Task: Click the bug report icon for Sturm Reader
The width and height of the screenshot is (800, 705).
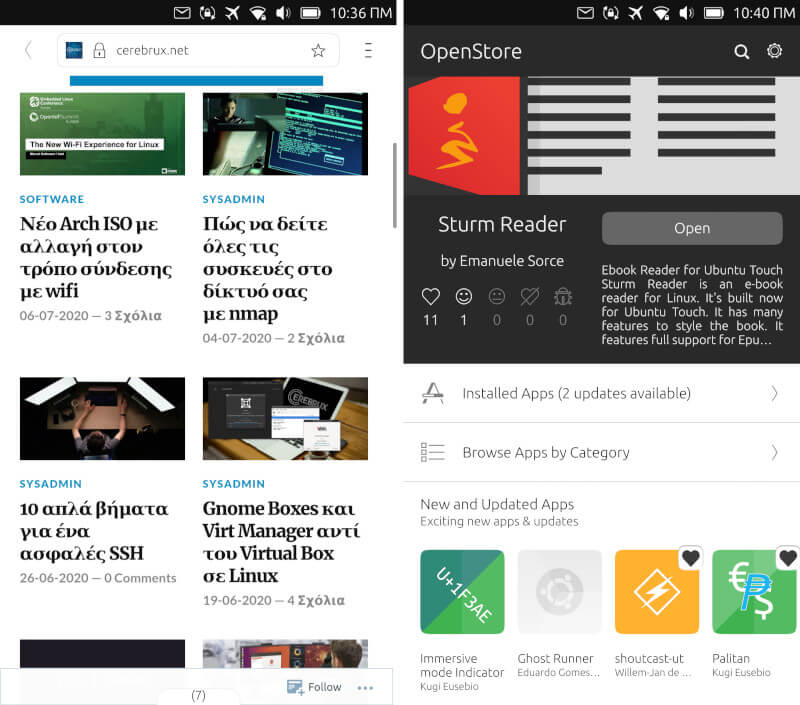Action: coord(563,296)
